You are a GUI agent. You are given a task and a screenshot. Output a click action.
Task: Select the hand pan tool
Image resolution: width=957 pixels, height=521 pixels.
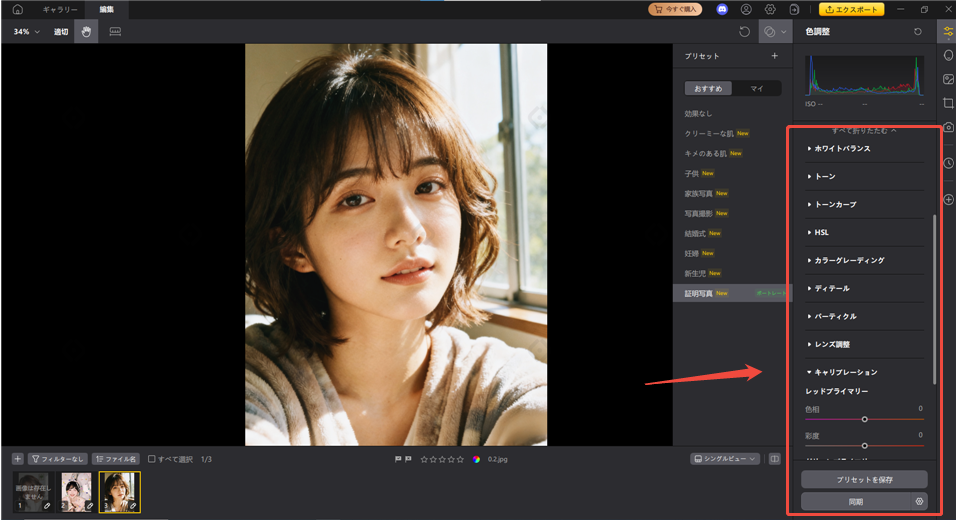86,32
